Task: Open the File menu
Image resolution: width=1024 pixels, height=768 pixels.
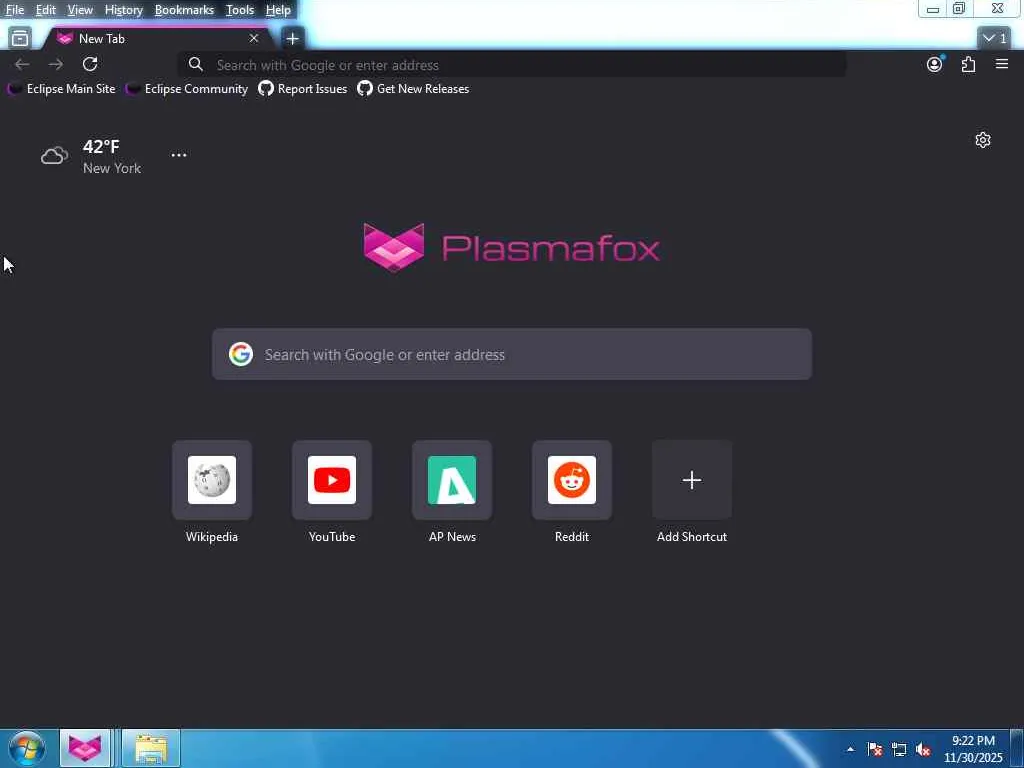Action: pyautogui.click(x=14, y=10)
